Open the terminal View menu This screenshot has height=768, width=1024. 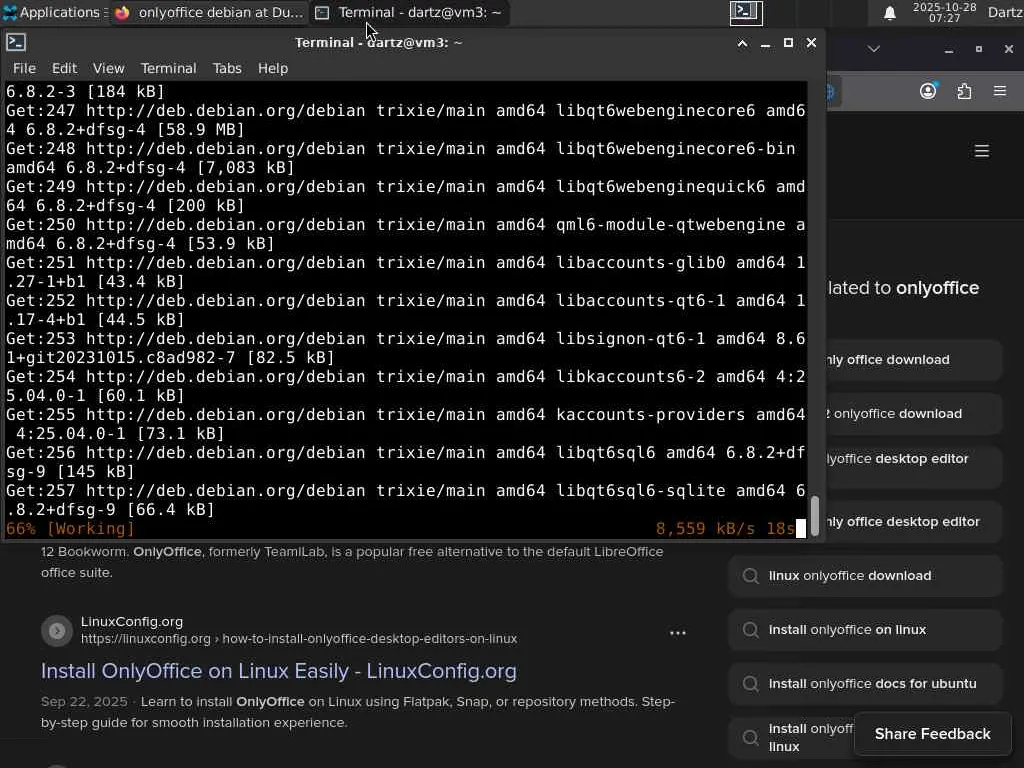108,68
